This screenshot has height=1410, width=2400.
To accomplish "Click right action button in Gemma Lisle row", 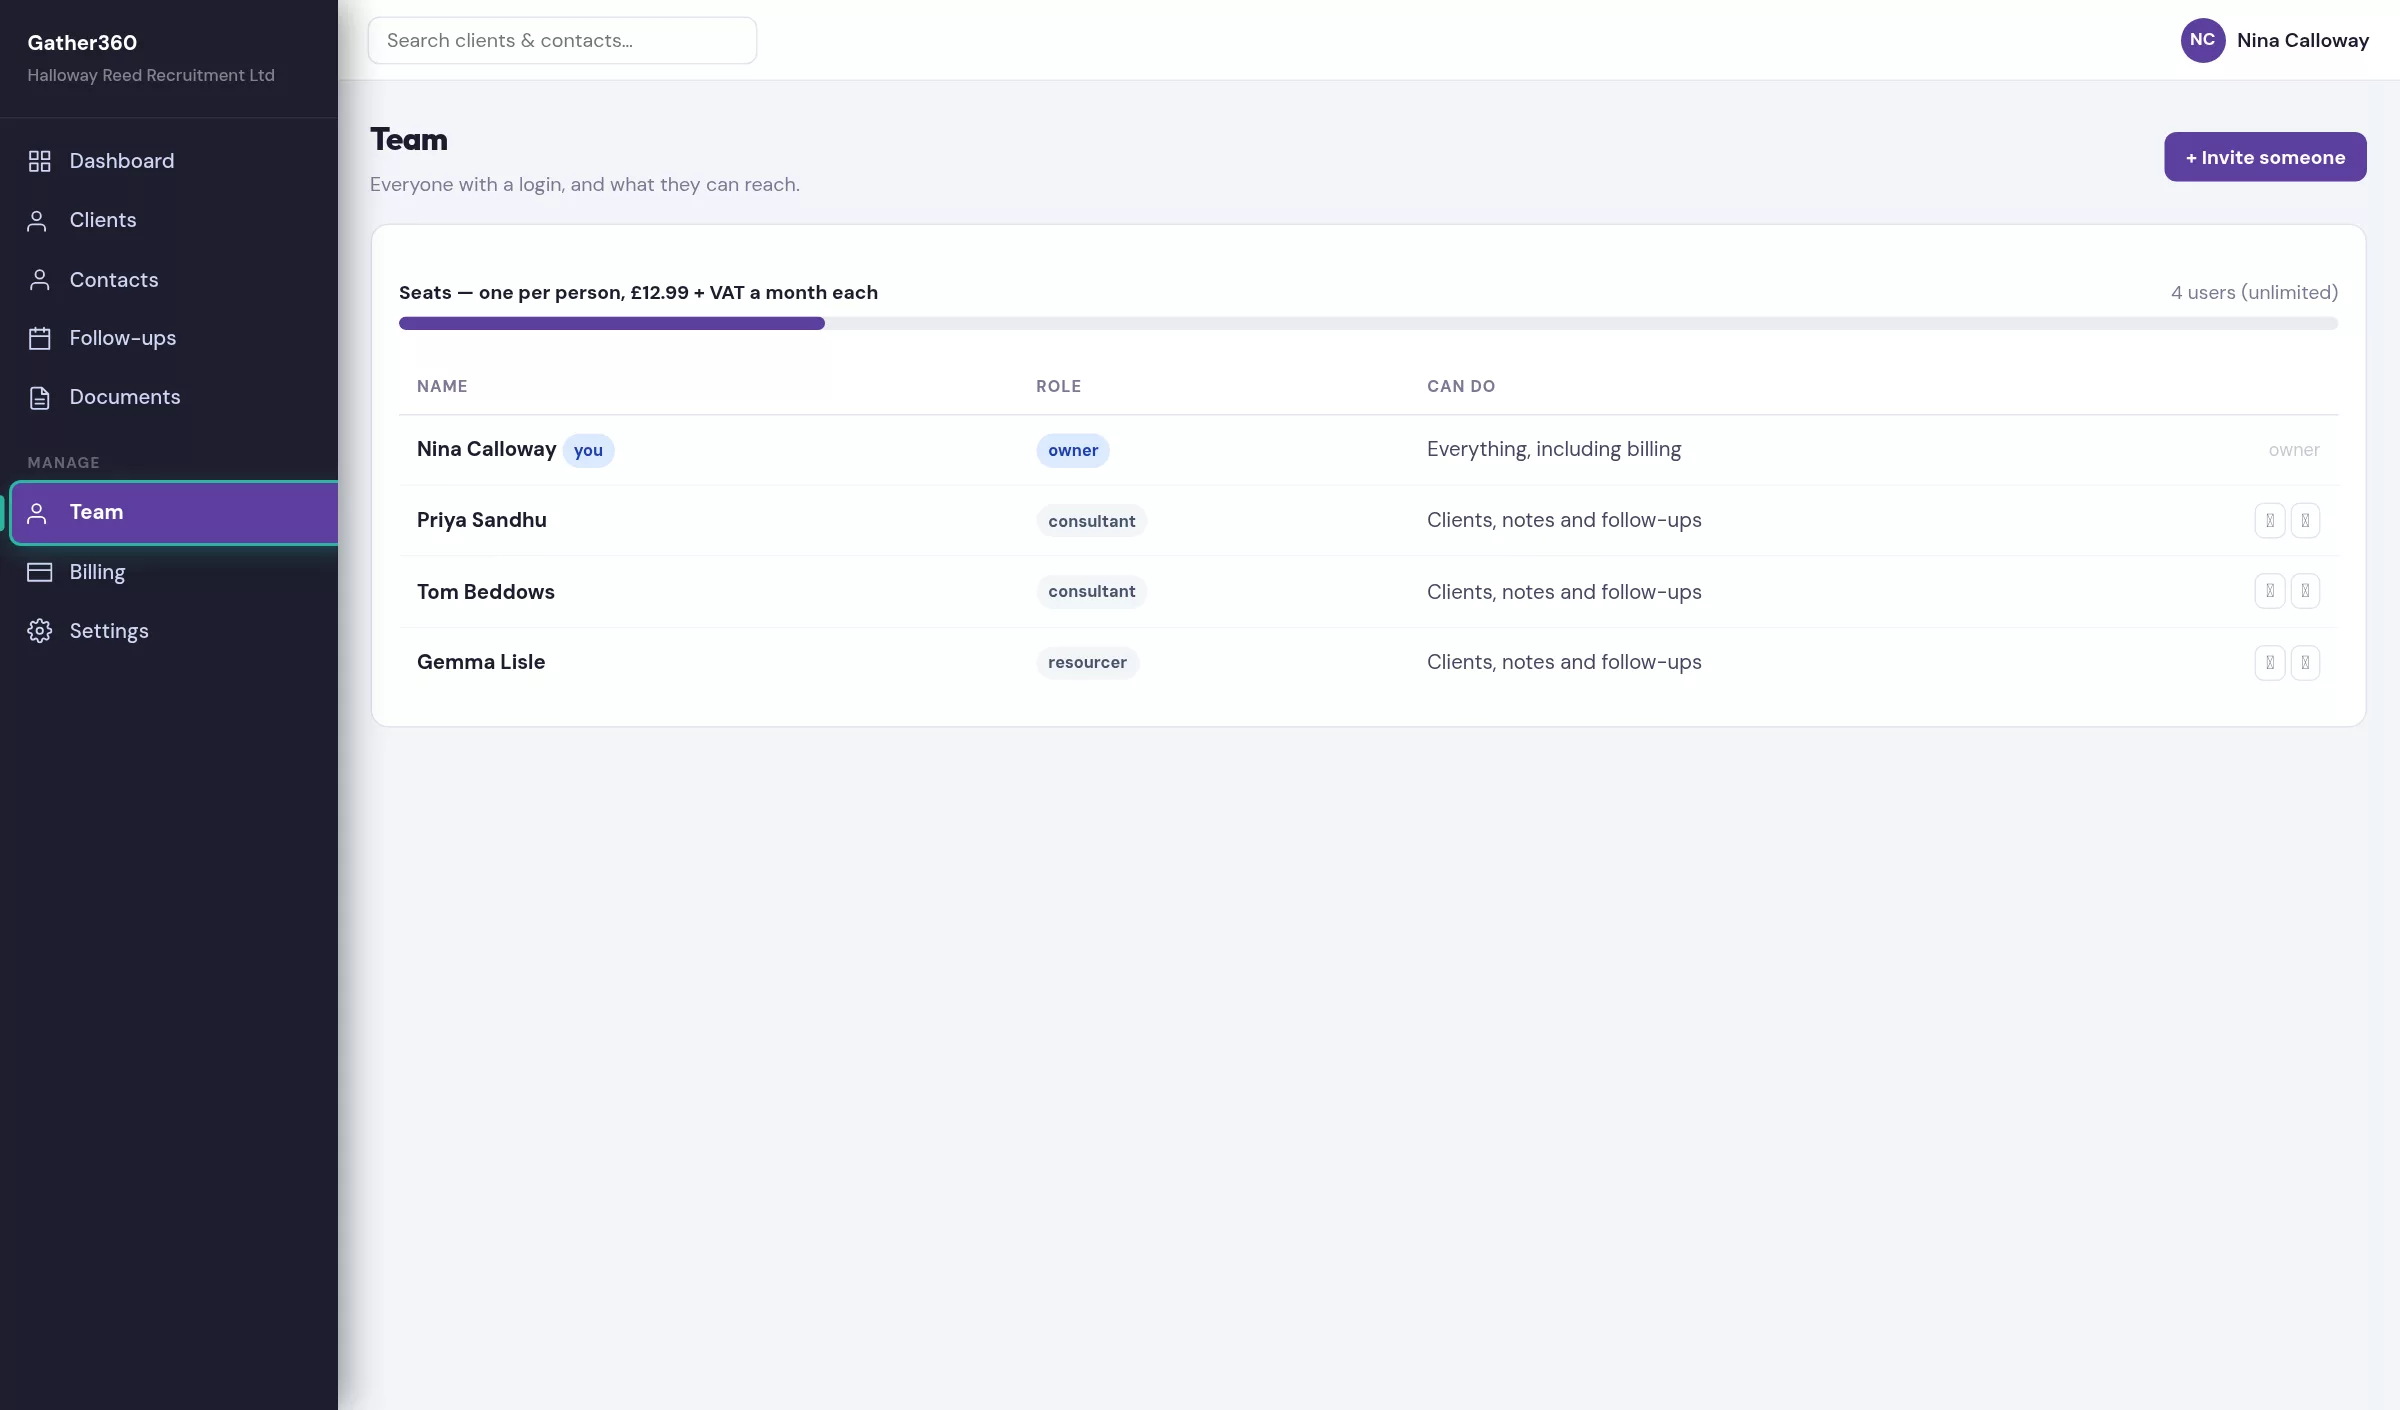I will (x=2305, y=662).
